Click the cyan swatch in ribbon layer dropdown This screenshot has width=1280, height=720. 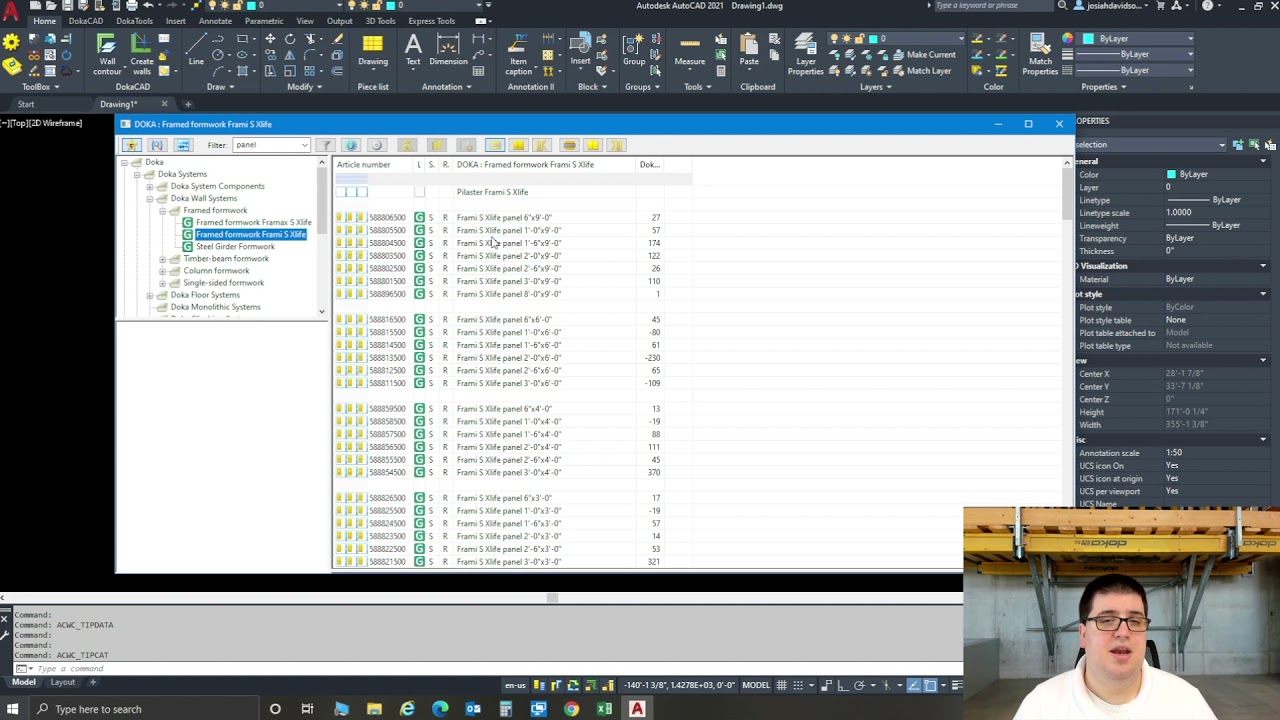click(x=873, y=39)
